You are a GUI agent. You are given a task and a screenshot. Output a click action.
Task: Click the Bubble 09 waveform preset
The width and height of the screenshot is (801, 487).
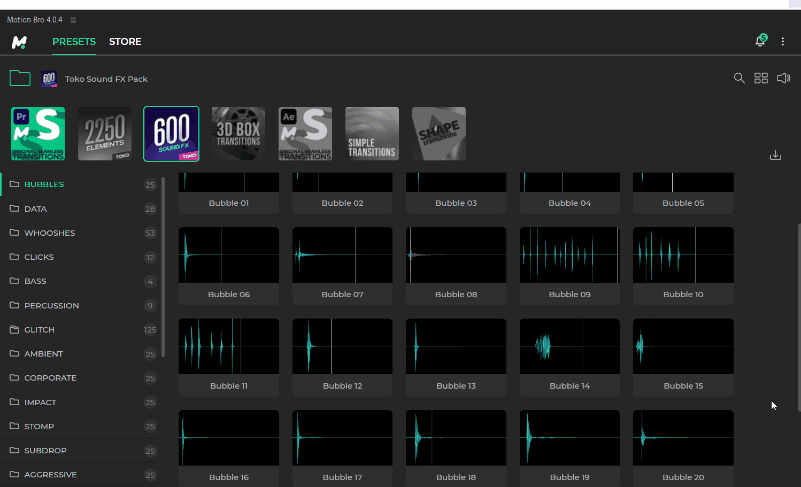click(569, 255)
